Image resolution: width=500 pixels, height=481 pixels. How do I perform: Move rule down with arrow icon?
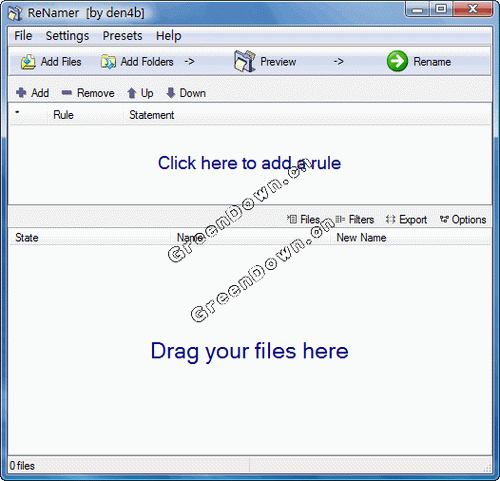click(171, 93)
